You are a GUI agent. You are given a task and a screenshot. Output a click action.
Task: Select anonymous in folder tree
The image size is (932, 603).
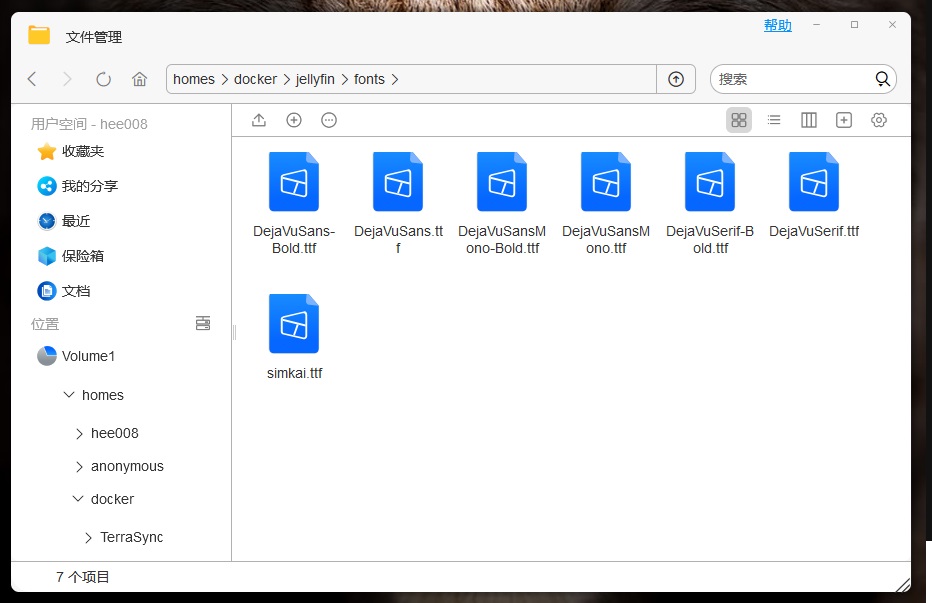tap(127, 467)
